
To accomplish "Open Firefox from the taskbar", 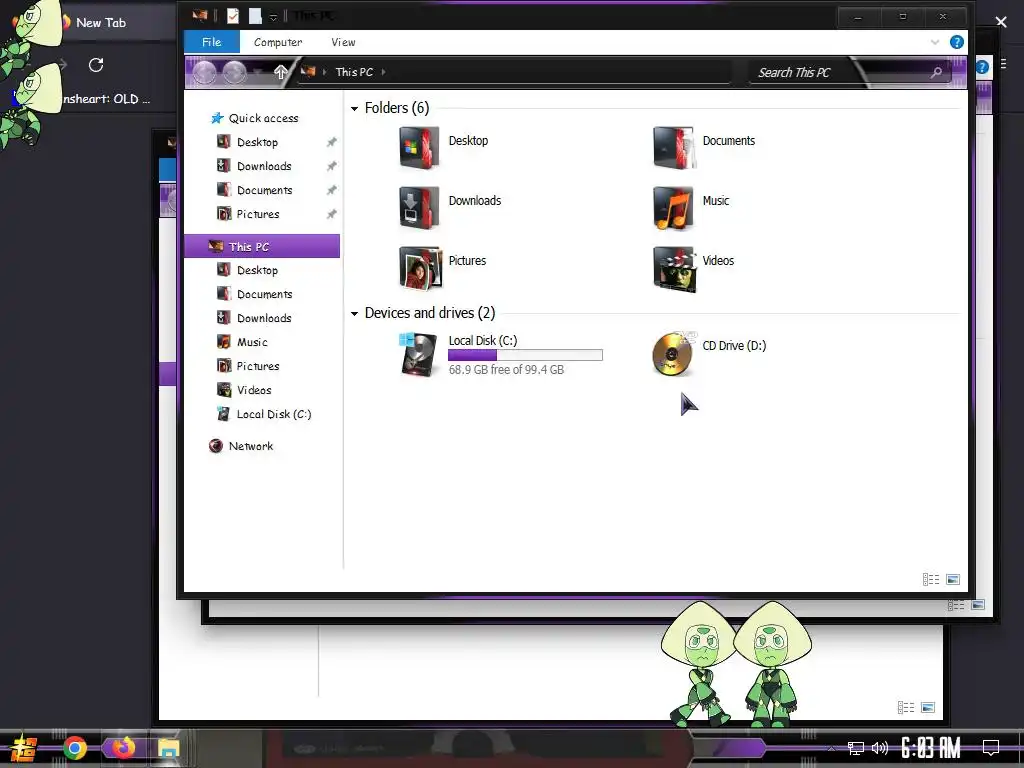I will (x=123, y=747).
